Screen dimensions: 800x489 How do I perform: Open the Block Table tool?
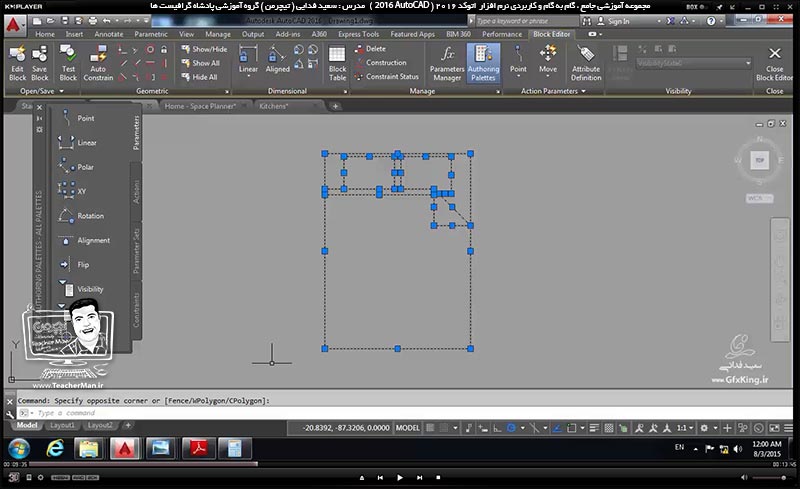(337, 63)
